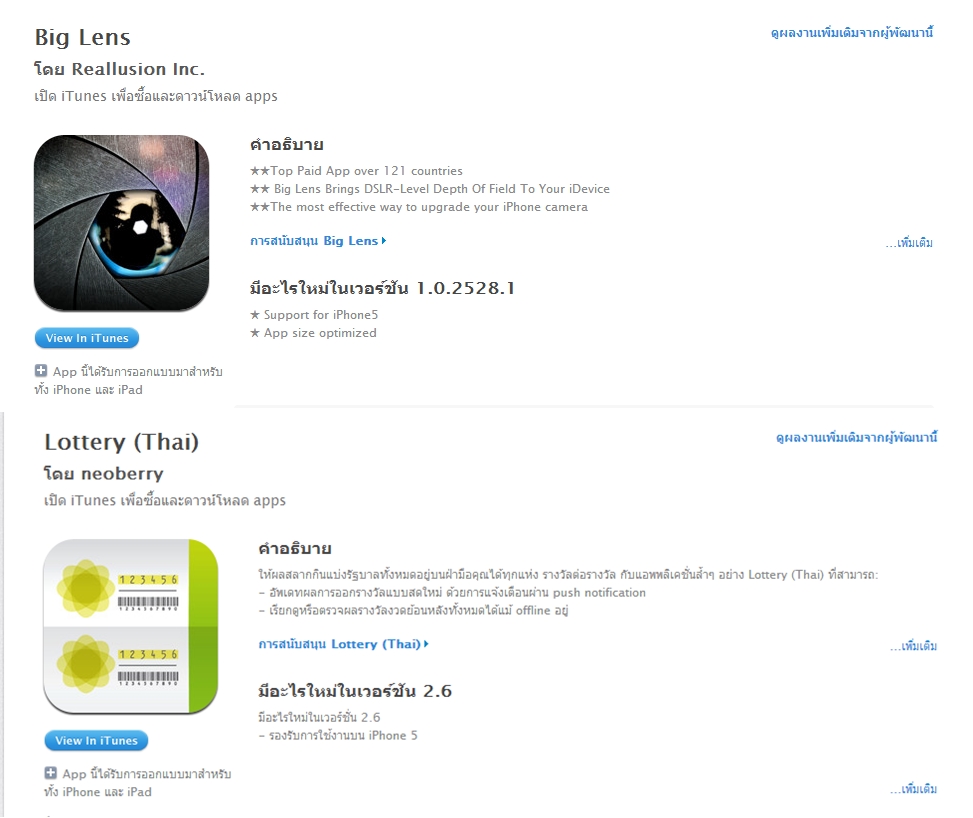Click the plus icon beside Big Lens compatibility note
The height and width of the screenshot is (818, 973).
[41, 371]
